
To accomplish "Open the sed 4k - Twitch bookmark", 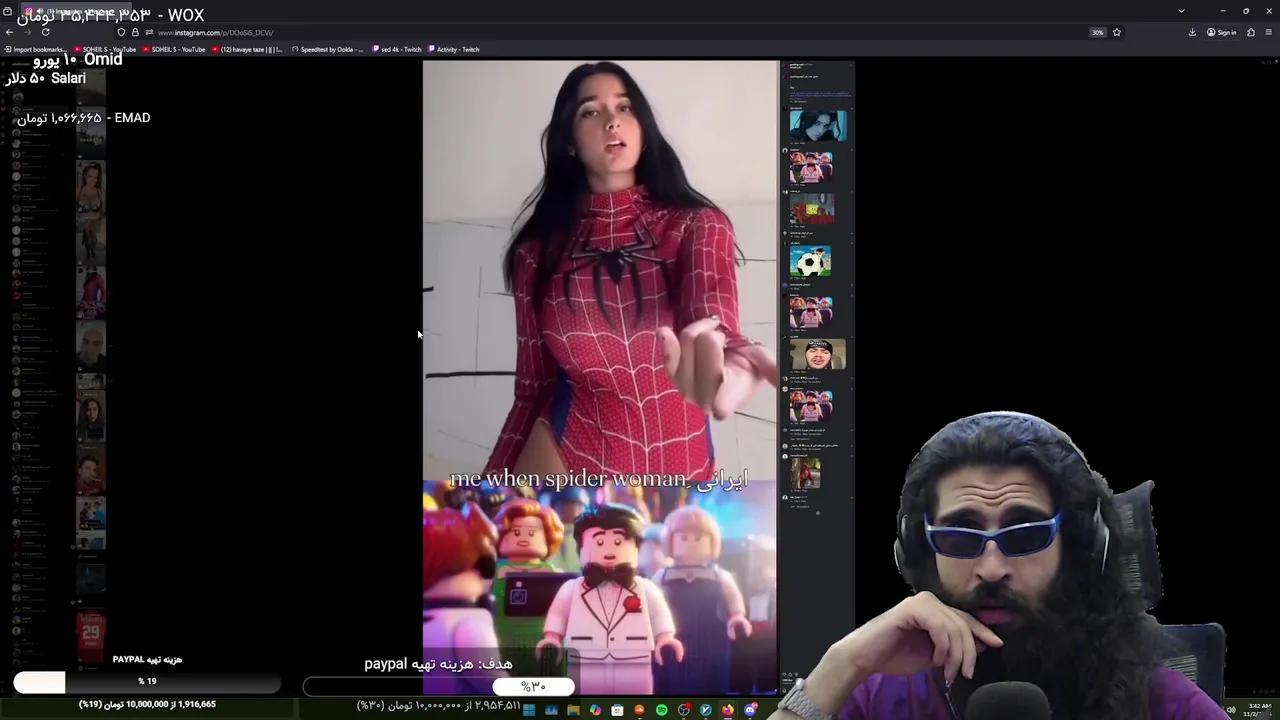I will coord(397,49).
